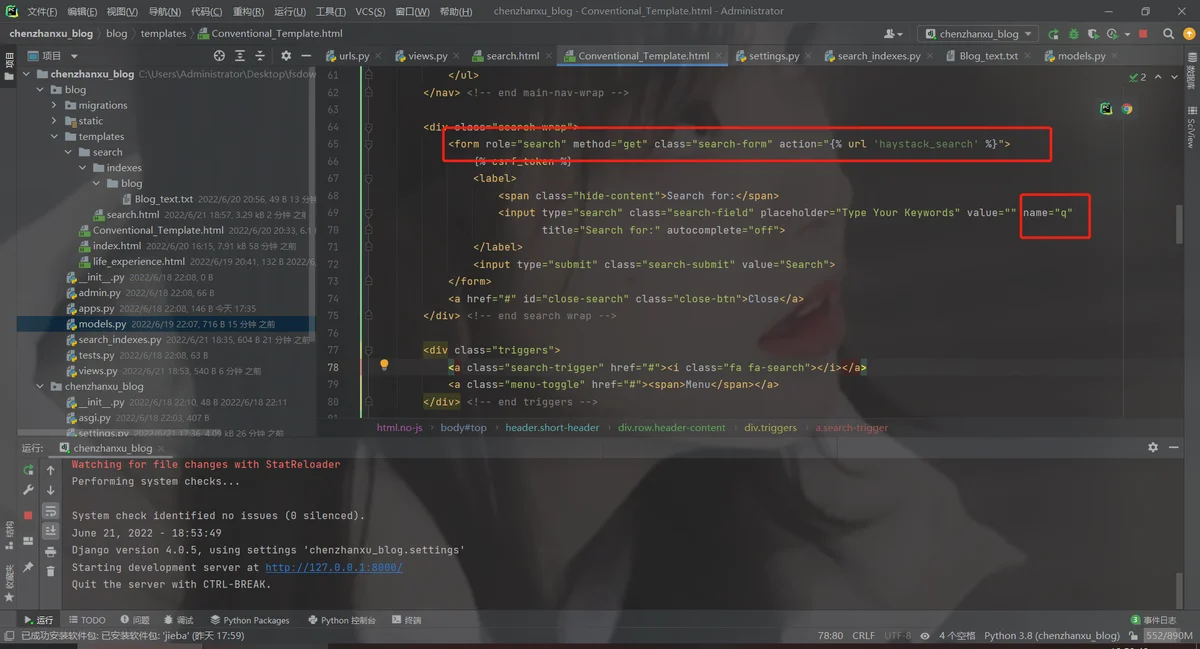Open the TODO tool window button
Image resolution: width=1200 pixels, height=649 pixels.
87,620
